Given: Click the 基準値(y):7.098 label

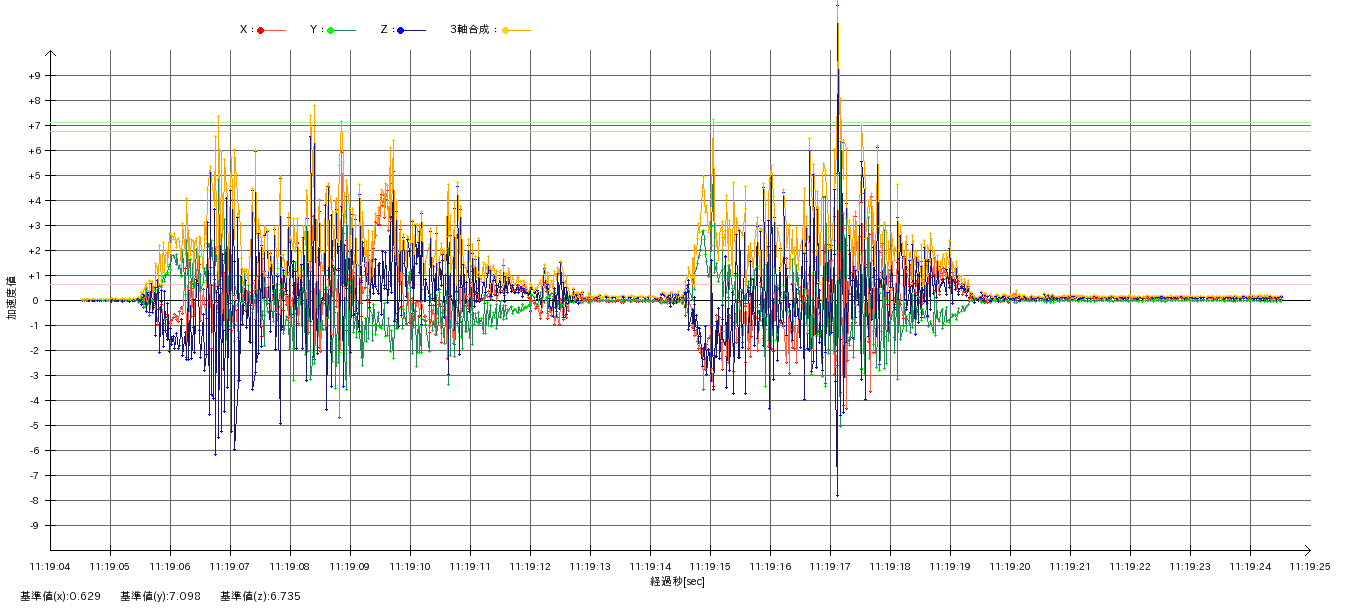Looking at the screenshot, I should point(160,596).
